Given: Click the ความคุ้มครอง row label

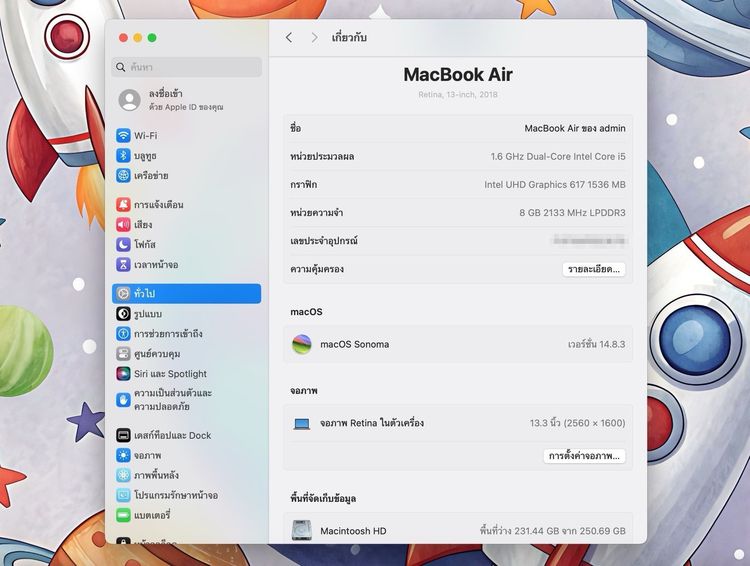Looking at the screenshot, I should [317, 269].
